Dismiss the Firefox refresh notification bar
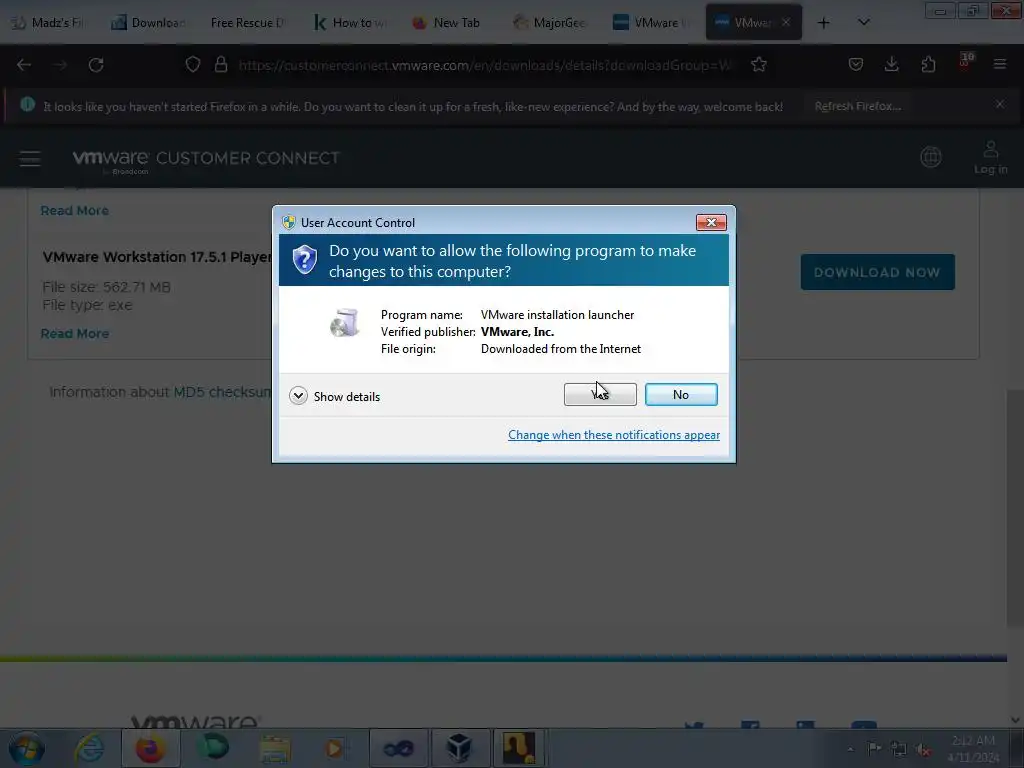Screen dimensions: 1024x768 point(1000,104)
